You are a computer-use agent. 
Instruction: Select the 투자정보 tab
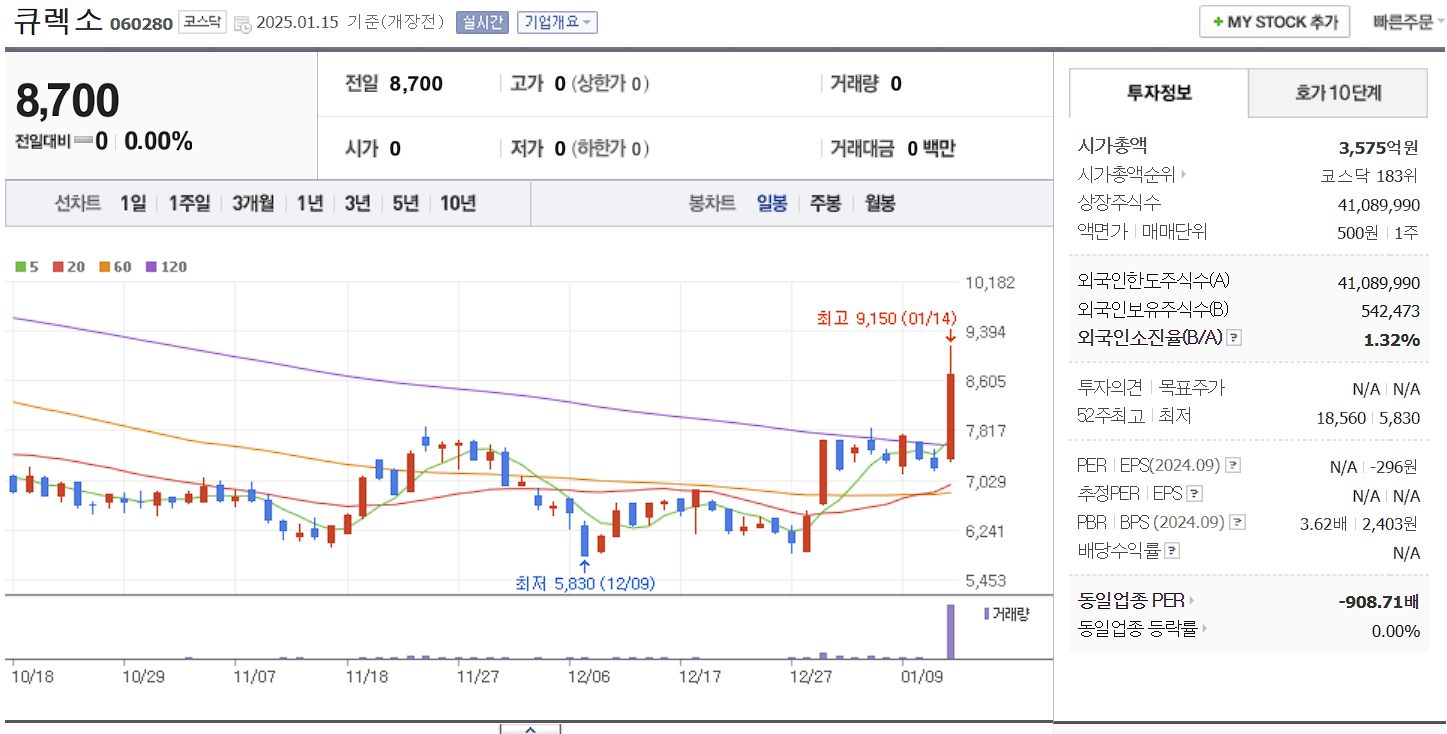(x=1157, y=92)
